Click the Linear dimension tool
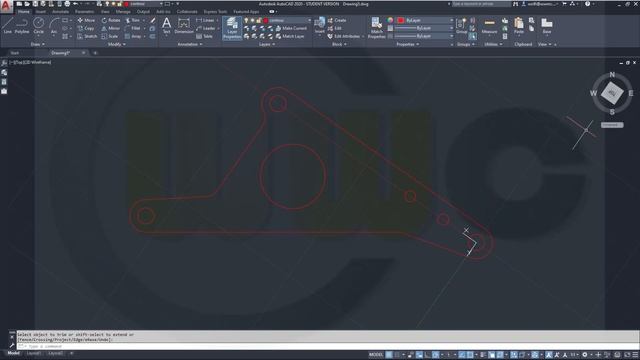Screen dimensions: 640x360 (205, 20)
